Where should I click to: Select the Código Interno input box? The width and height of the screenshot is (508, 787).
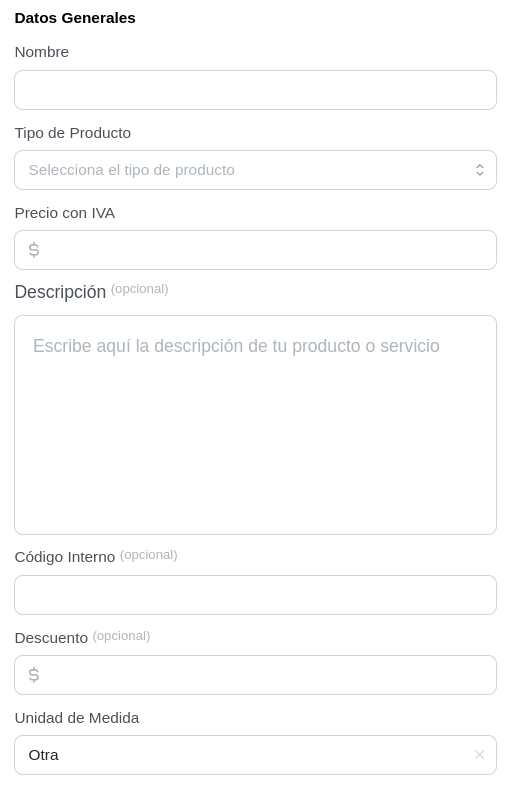(x=256, y=595)
